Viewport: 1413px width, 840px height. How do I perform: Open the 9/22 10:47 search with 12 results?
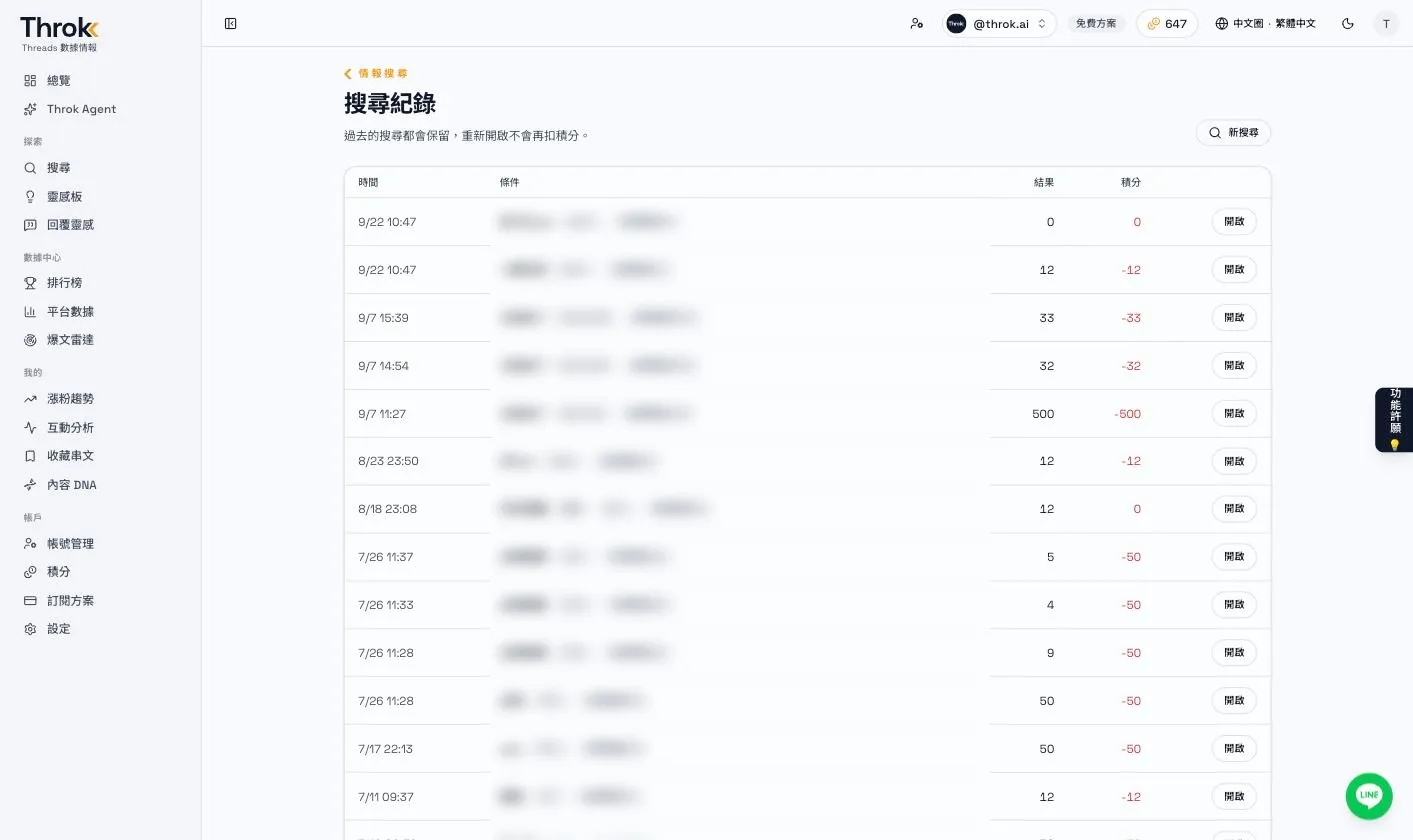[x=1234, y=270]
